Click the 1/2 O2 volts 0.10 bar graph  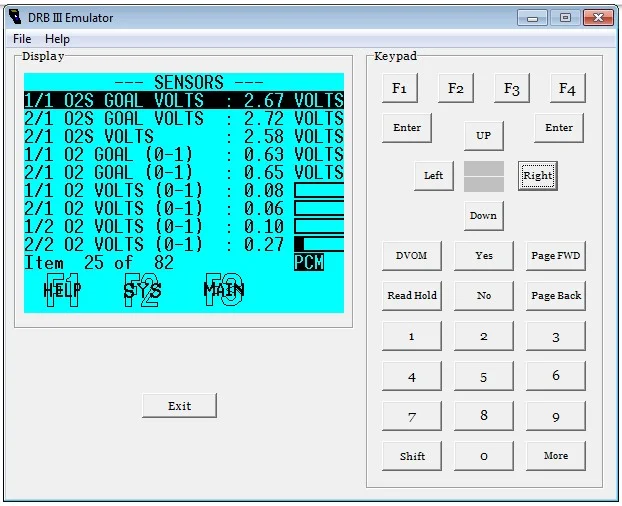(x=319, y=226)
